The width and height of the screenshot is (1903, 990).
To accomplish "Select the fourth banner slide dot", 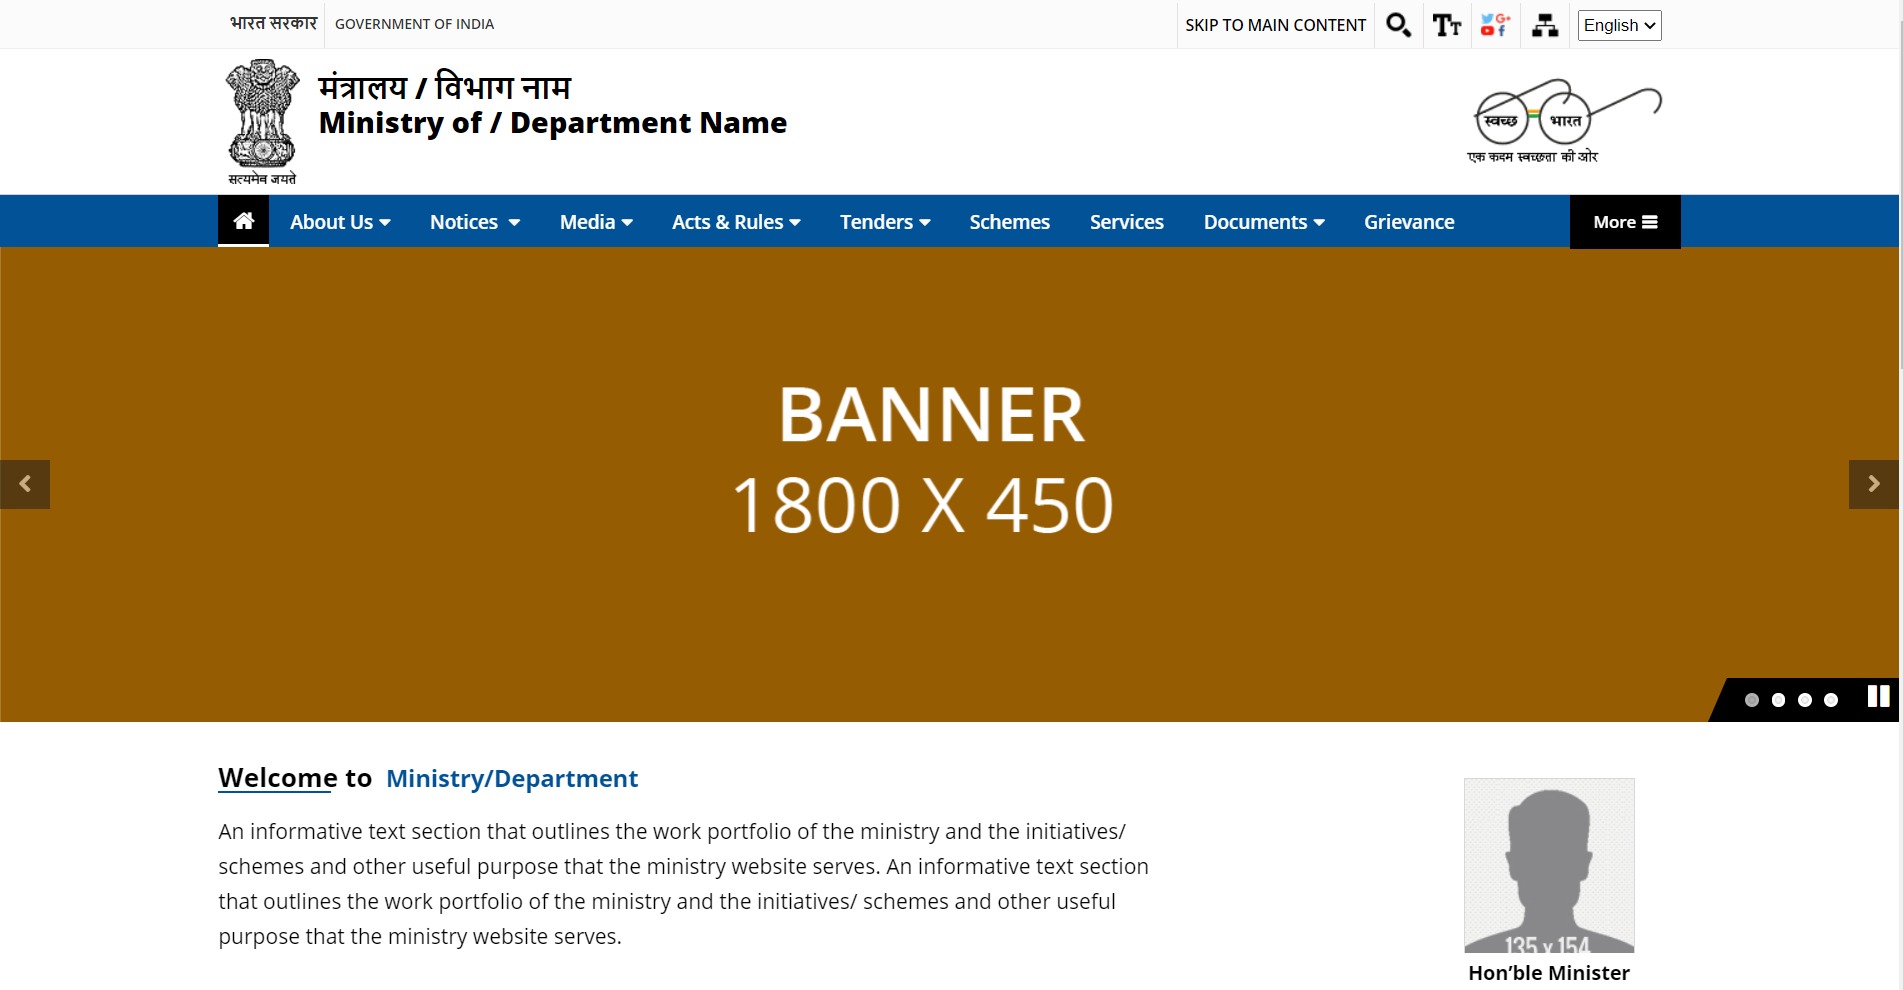I will [x=1831, y=700].
